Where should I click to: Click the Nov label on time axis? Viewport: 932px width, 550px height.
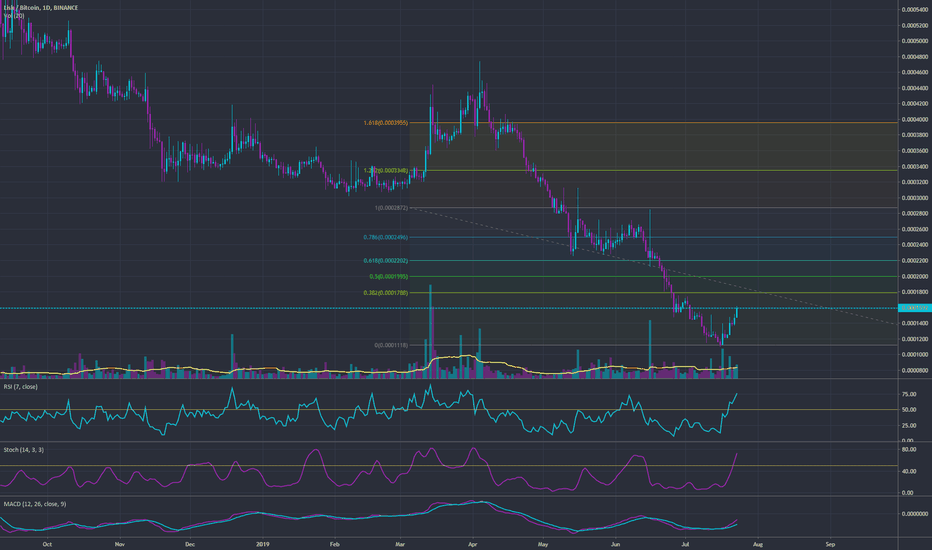coord(119,544)
